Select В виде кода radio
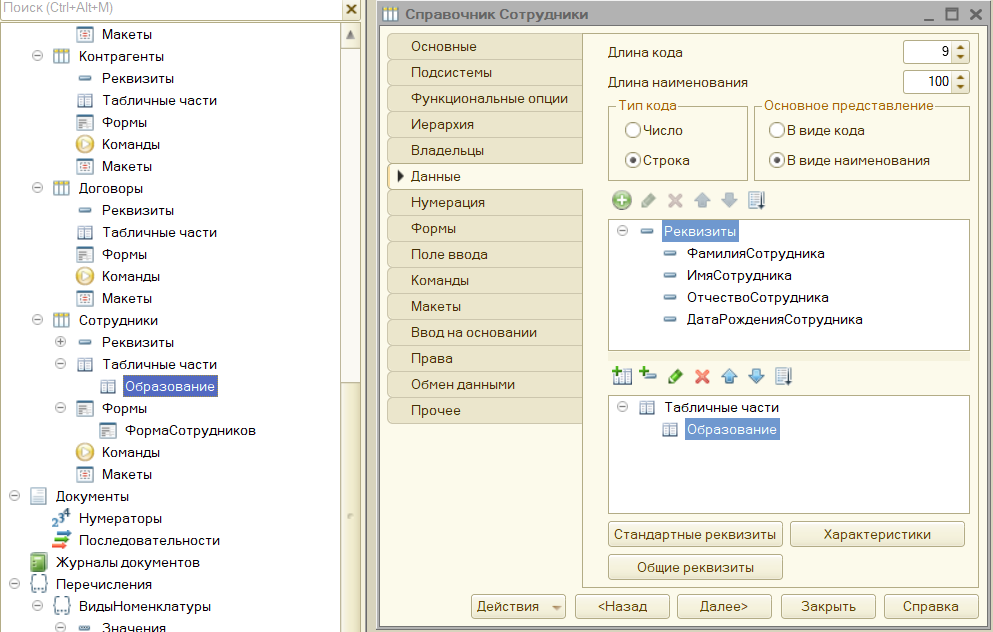 [x=776, y=130]
